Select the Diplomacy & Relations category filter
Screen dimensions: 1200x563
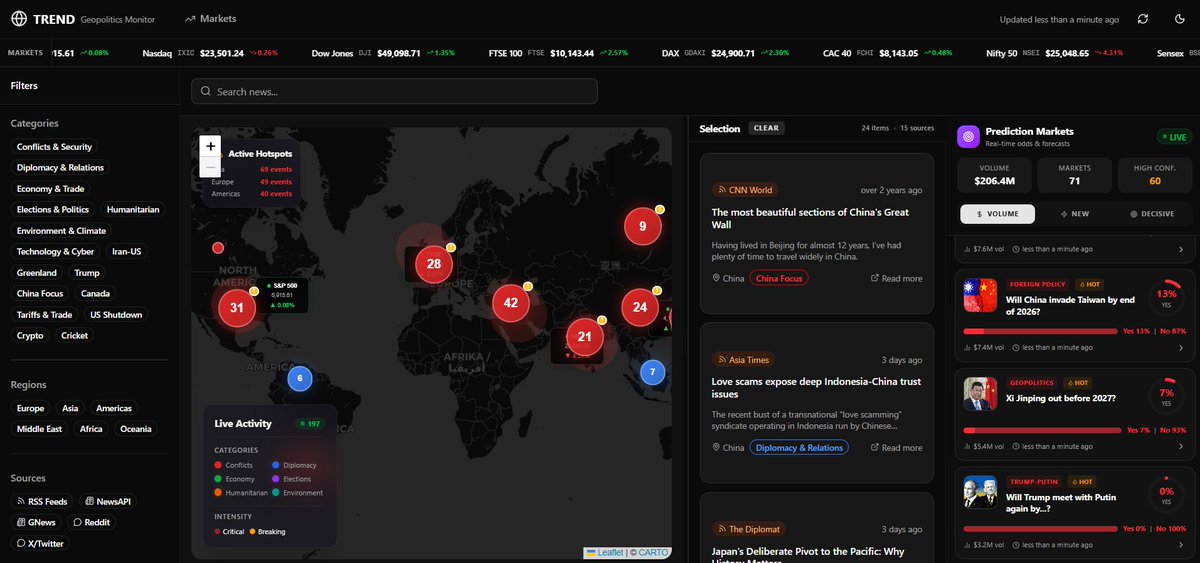[60, 168]
